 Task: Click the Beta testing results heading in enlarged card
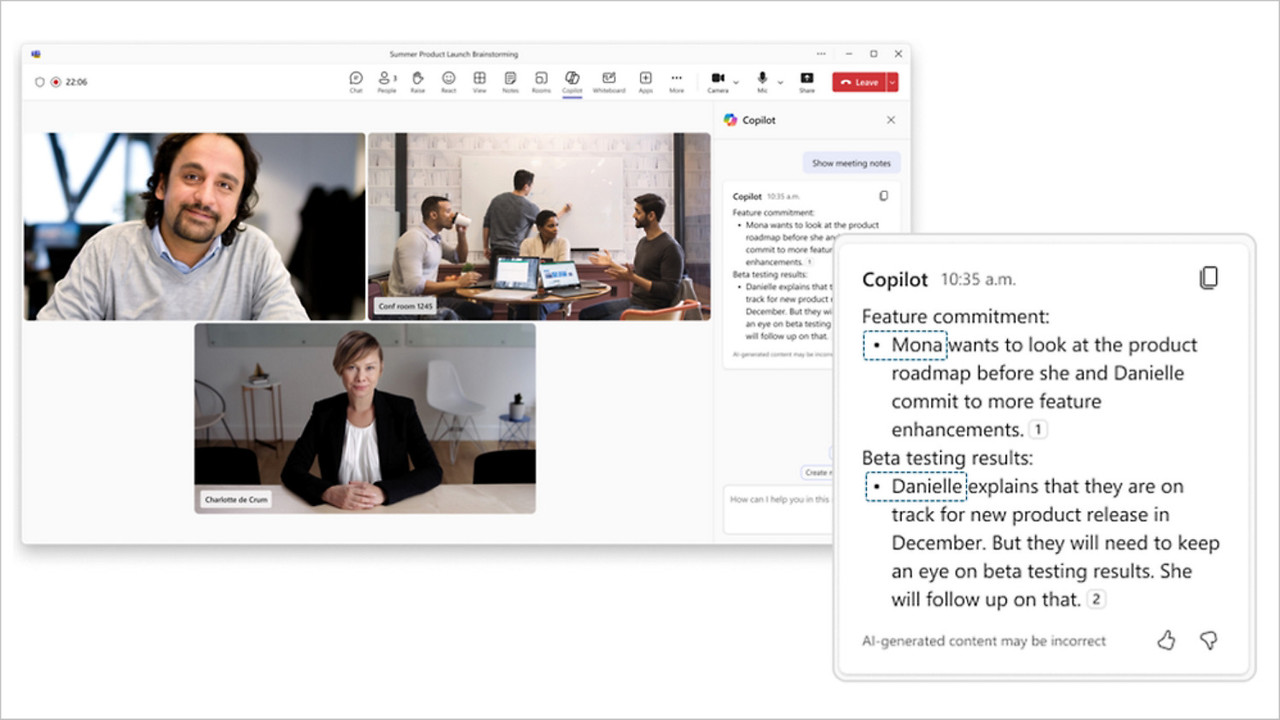pyautogui.click(x=948, y=459)
